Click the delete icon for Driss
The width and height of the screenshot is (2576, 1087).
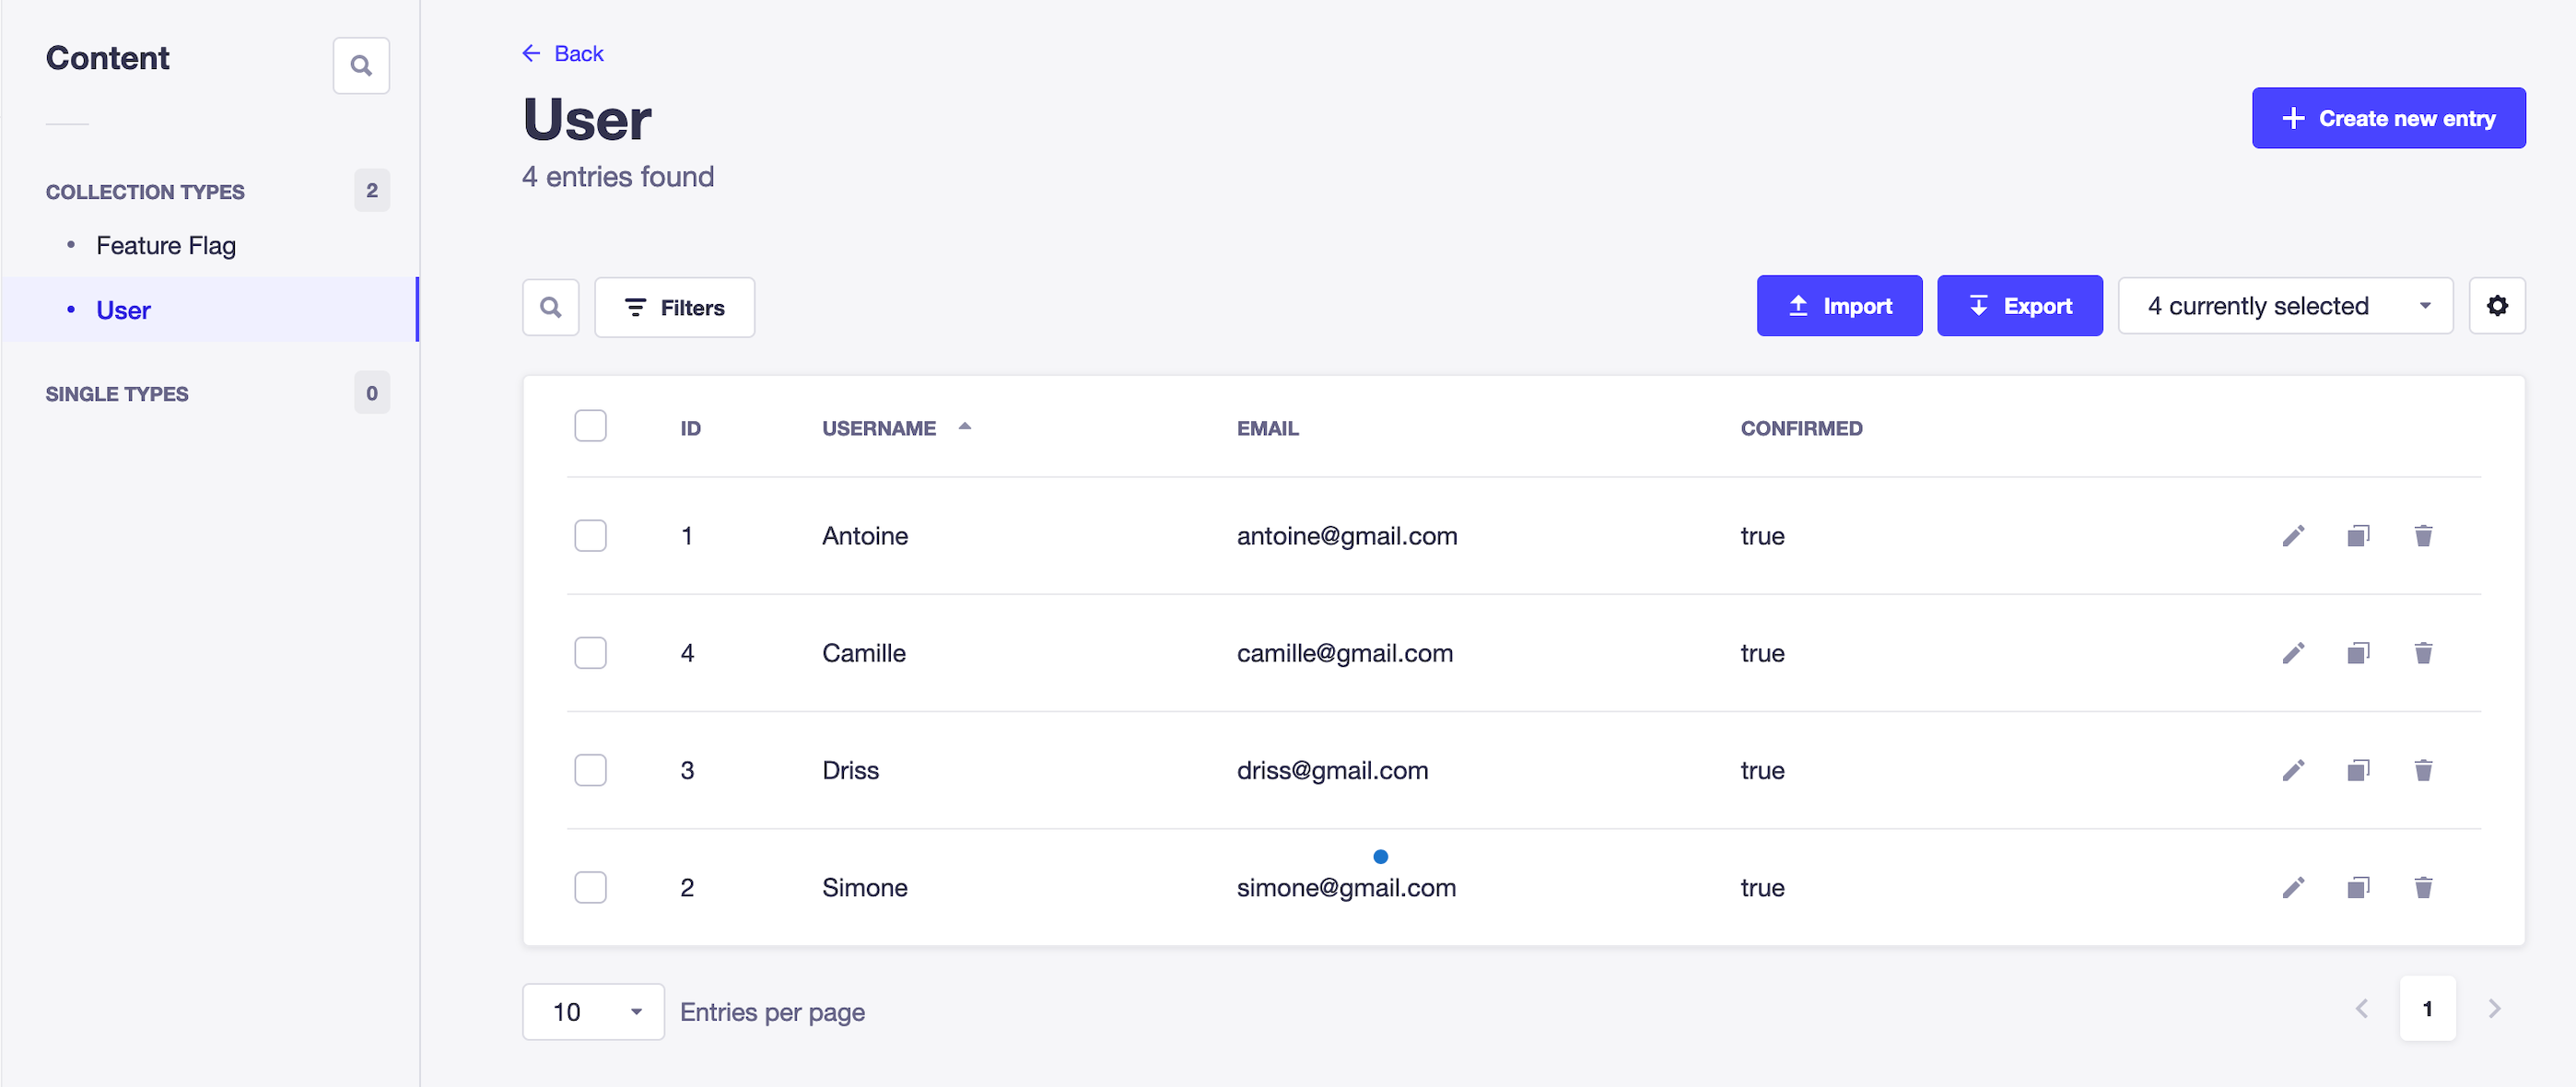click(2425, 770)
